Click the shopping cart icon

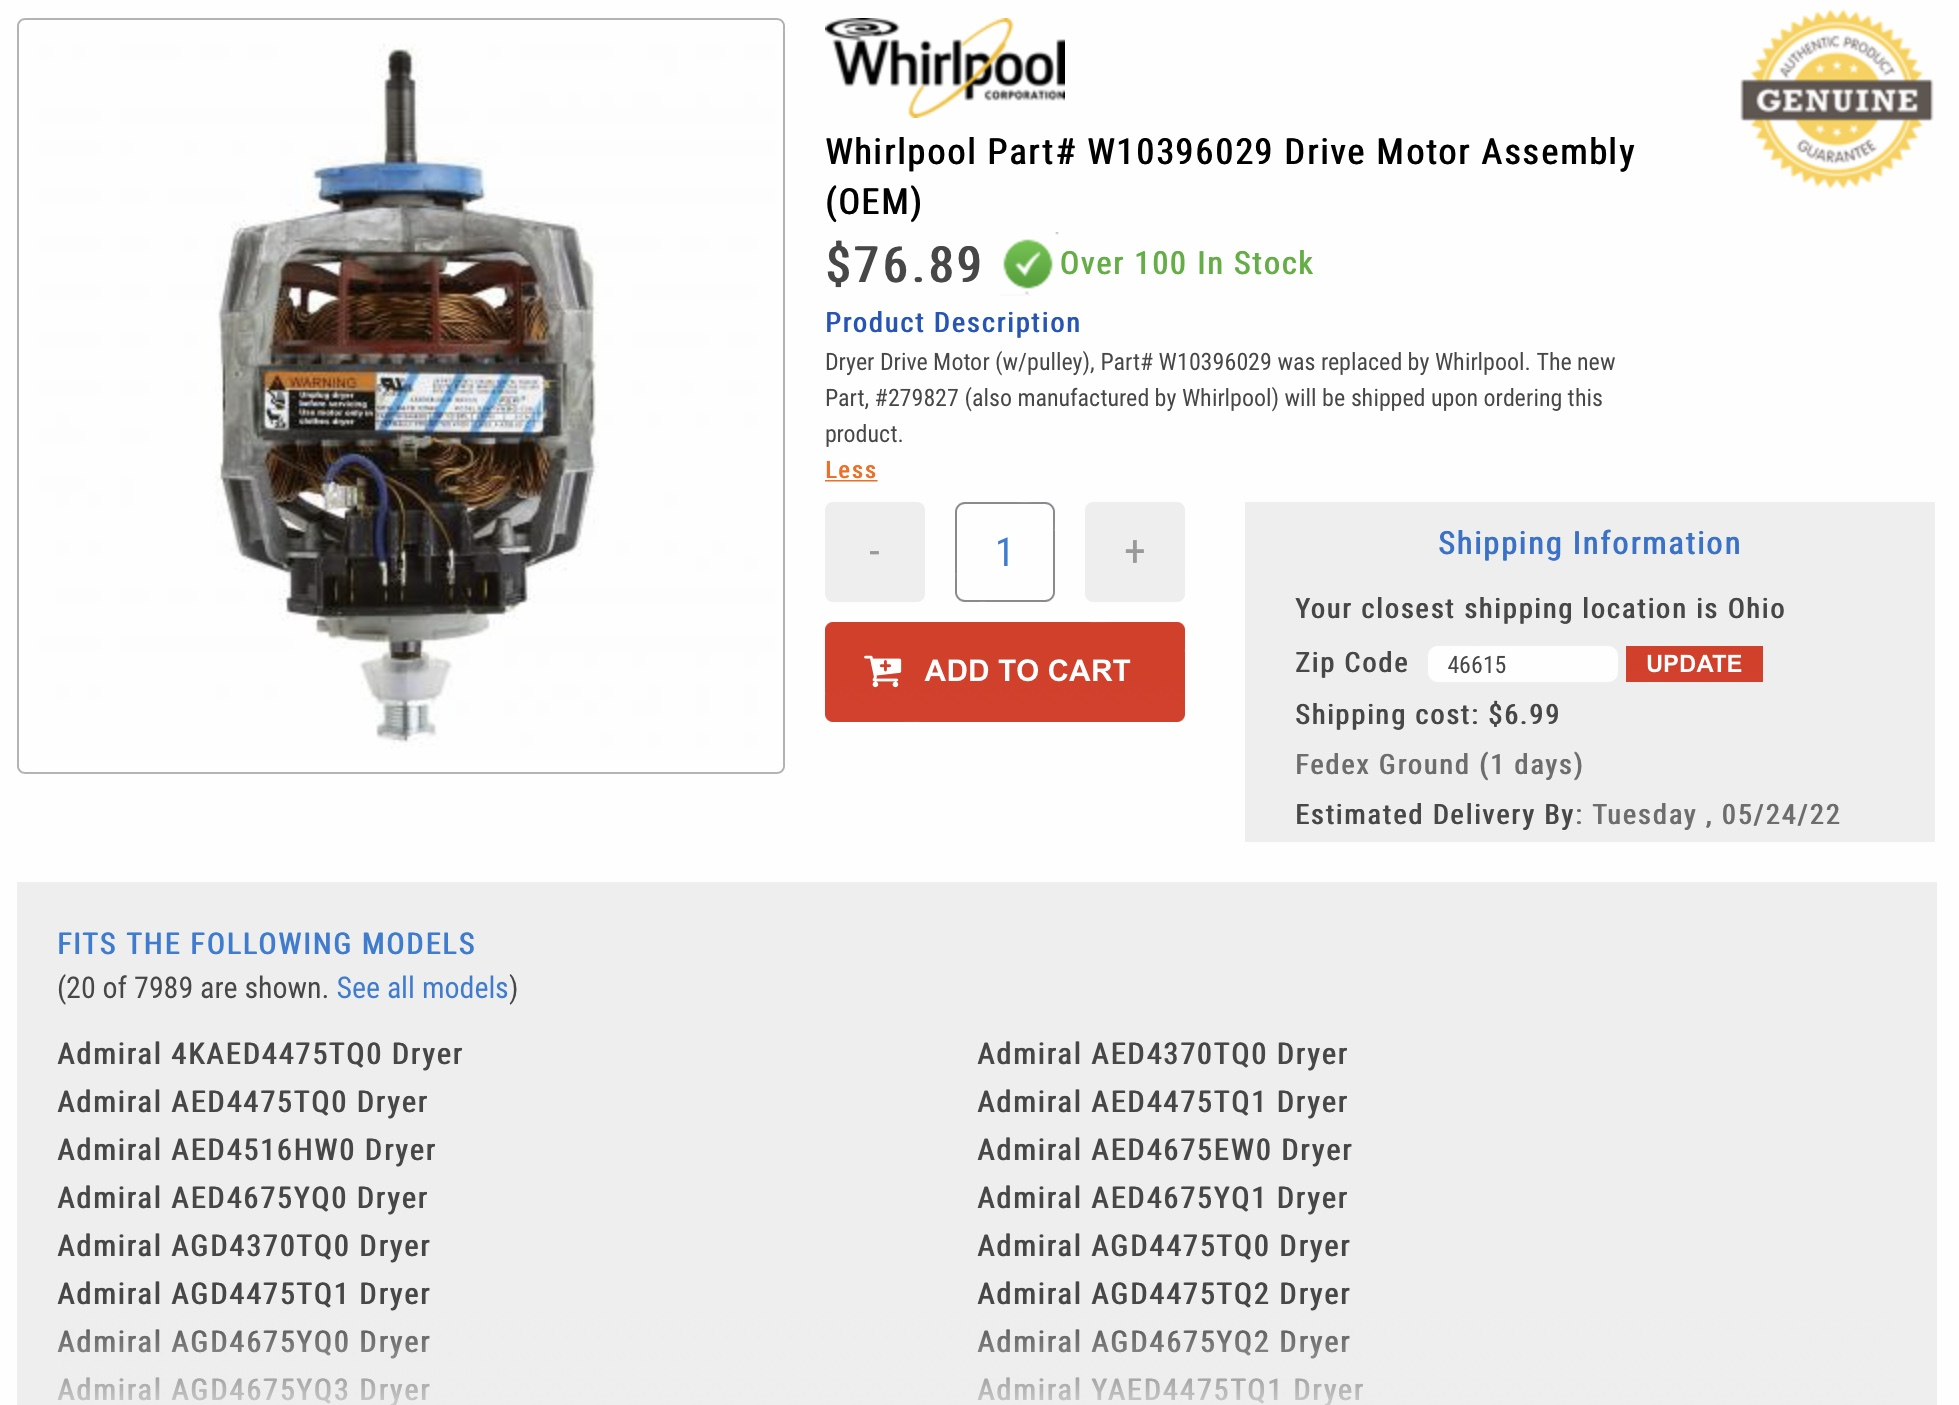[883, 671]
